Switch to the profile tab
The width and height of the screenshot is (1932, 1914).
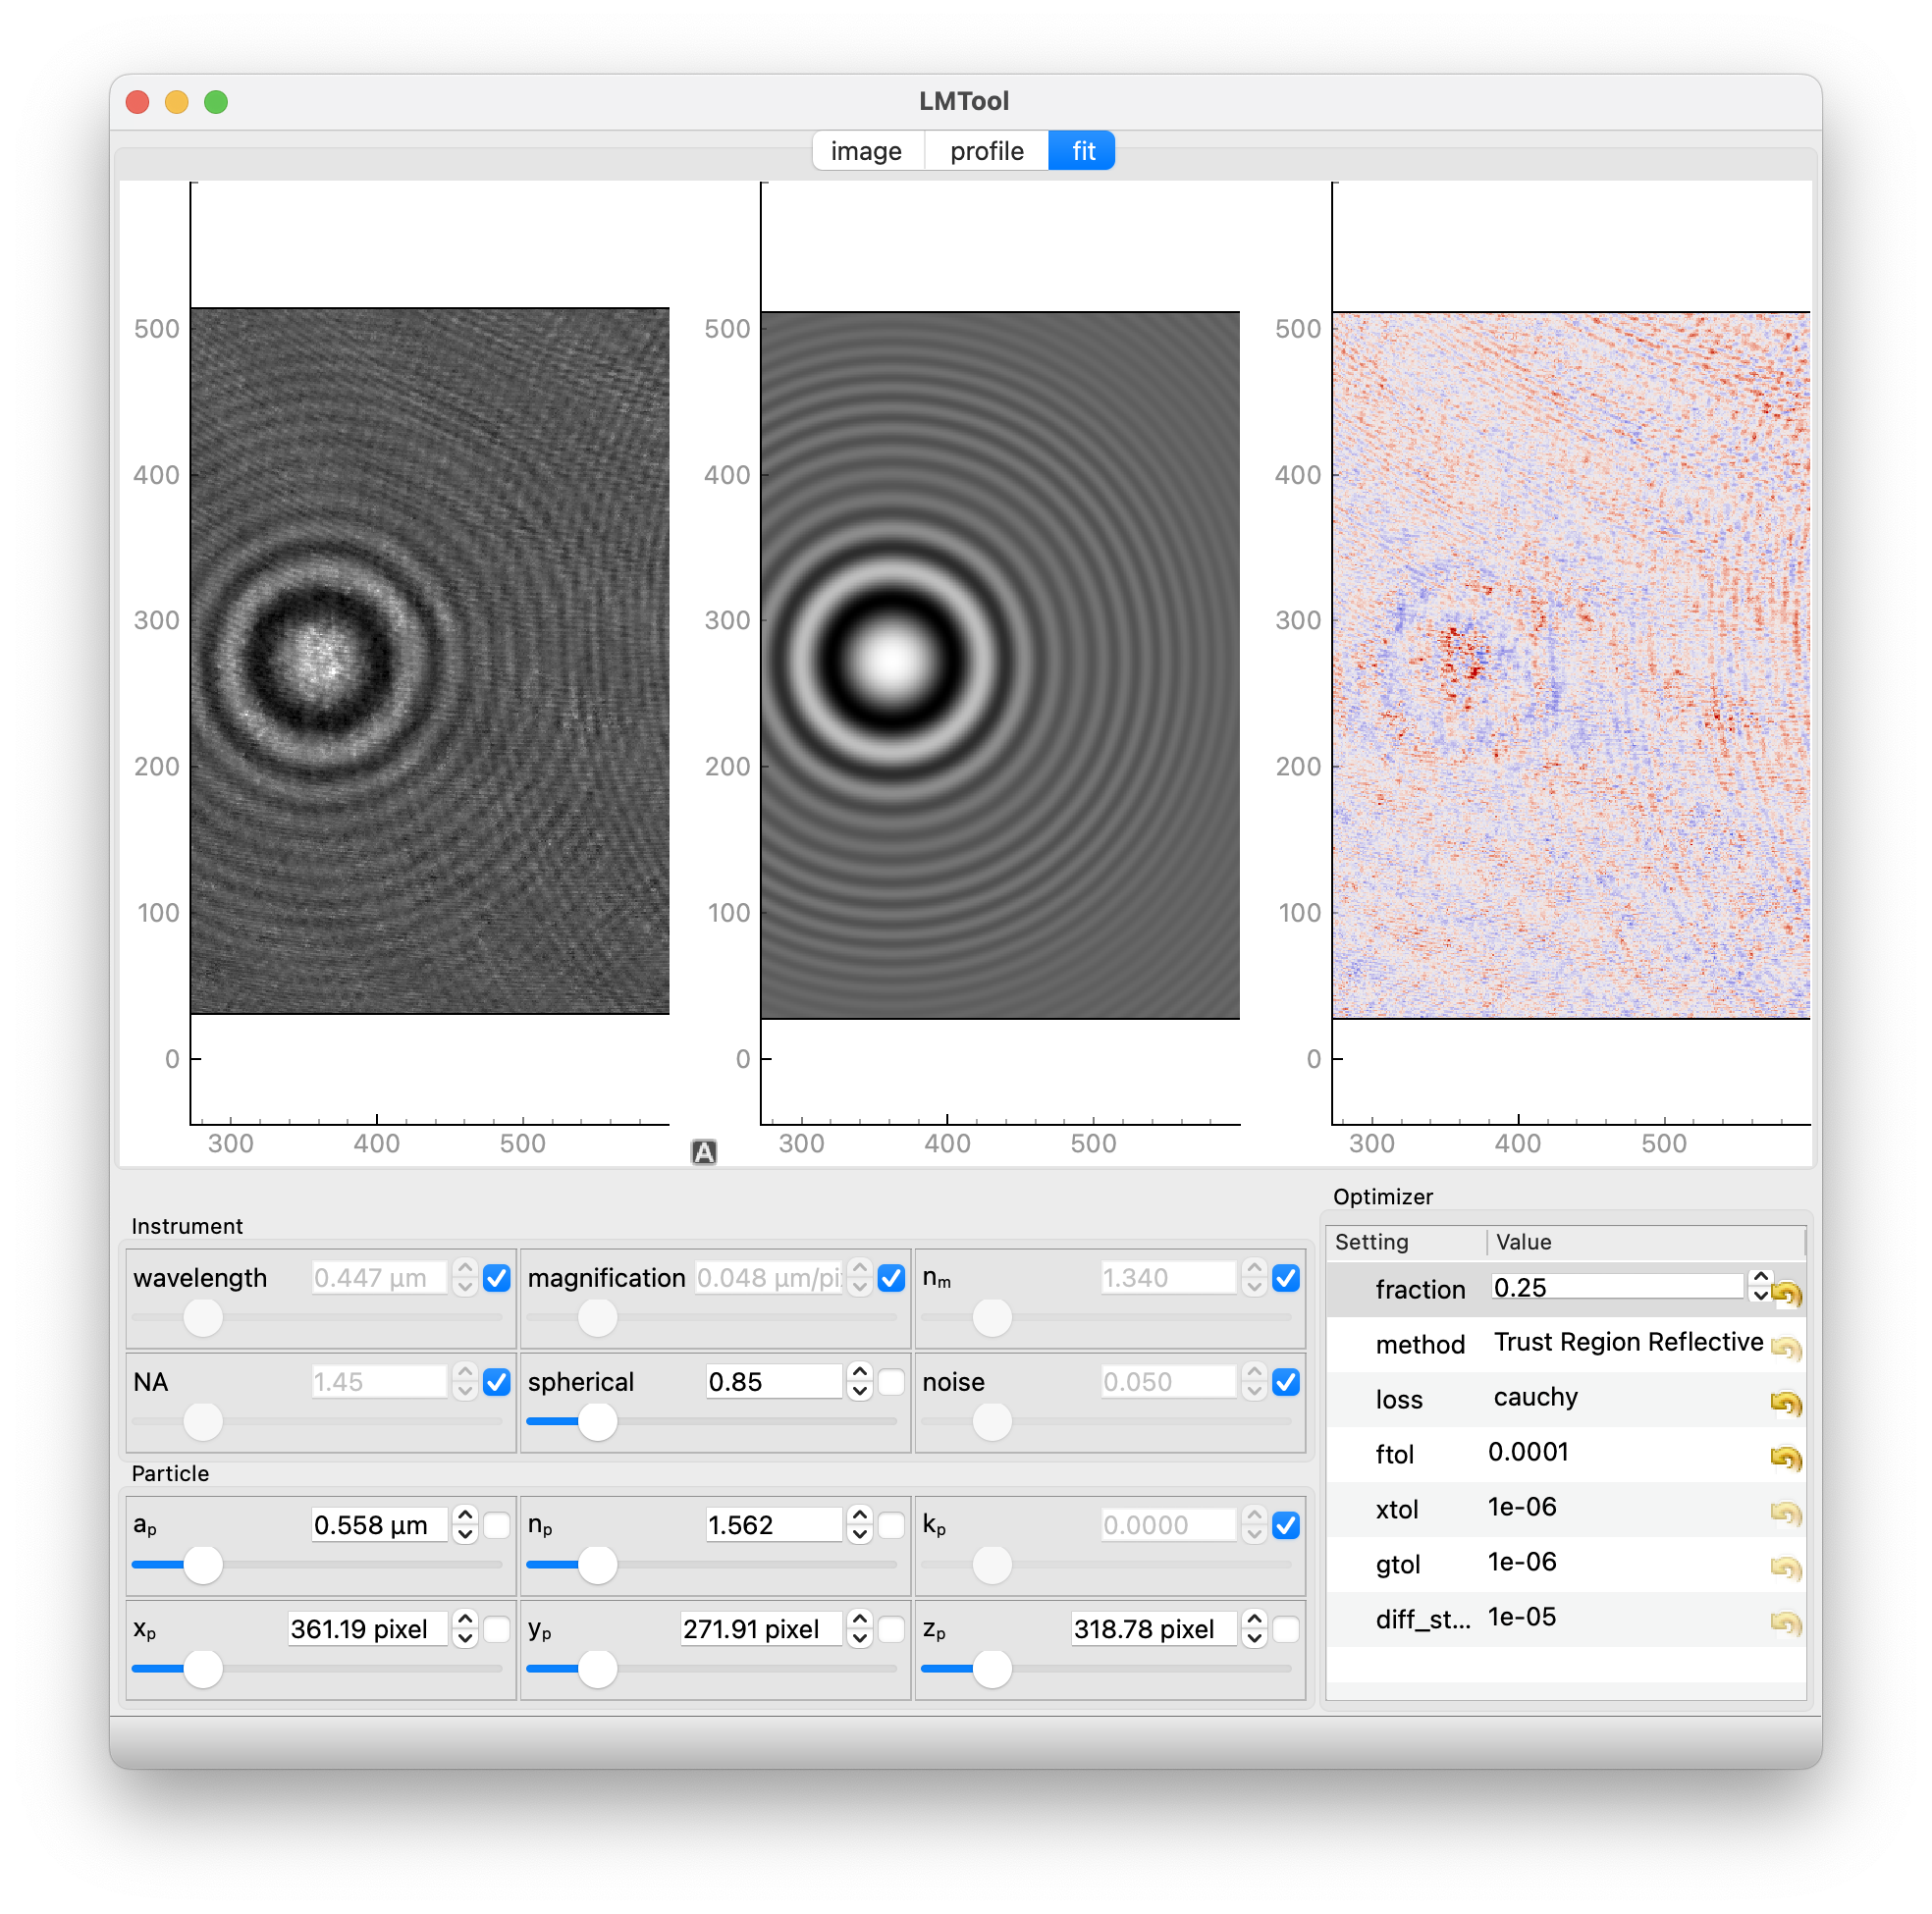[x=986, y=151]
